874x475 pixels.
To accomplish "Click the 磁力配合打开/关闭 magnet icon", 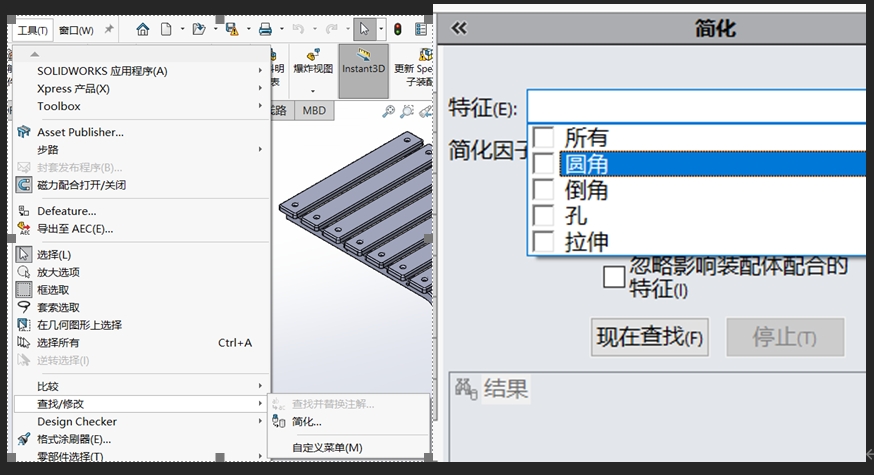I will (23, 185).
